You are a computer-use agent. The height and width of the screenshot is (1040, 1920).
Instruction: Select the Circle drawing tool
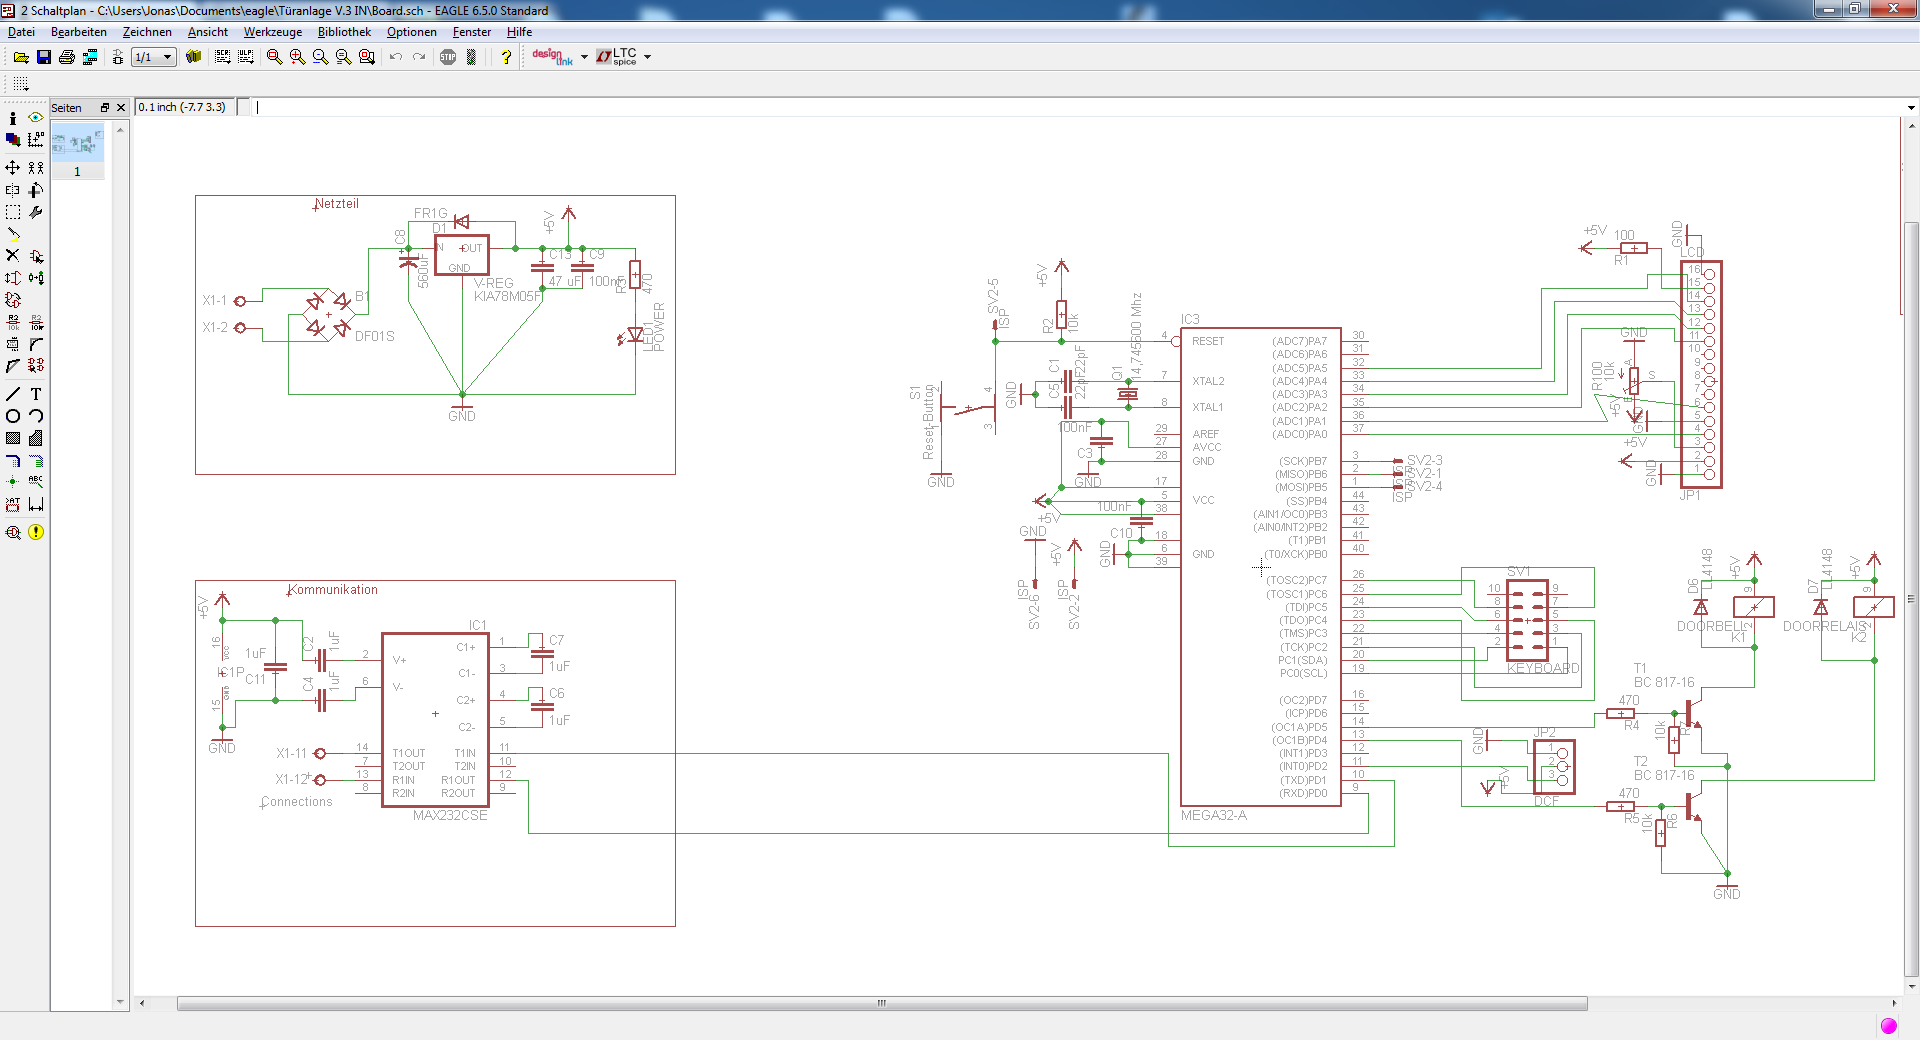(13, 416)
